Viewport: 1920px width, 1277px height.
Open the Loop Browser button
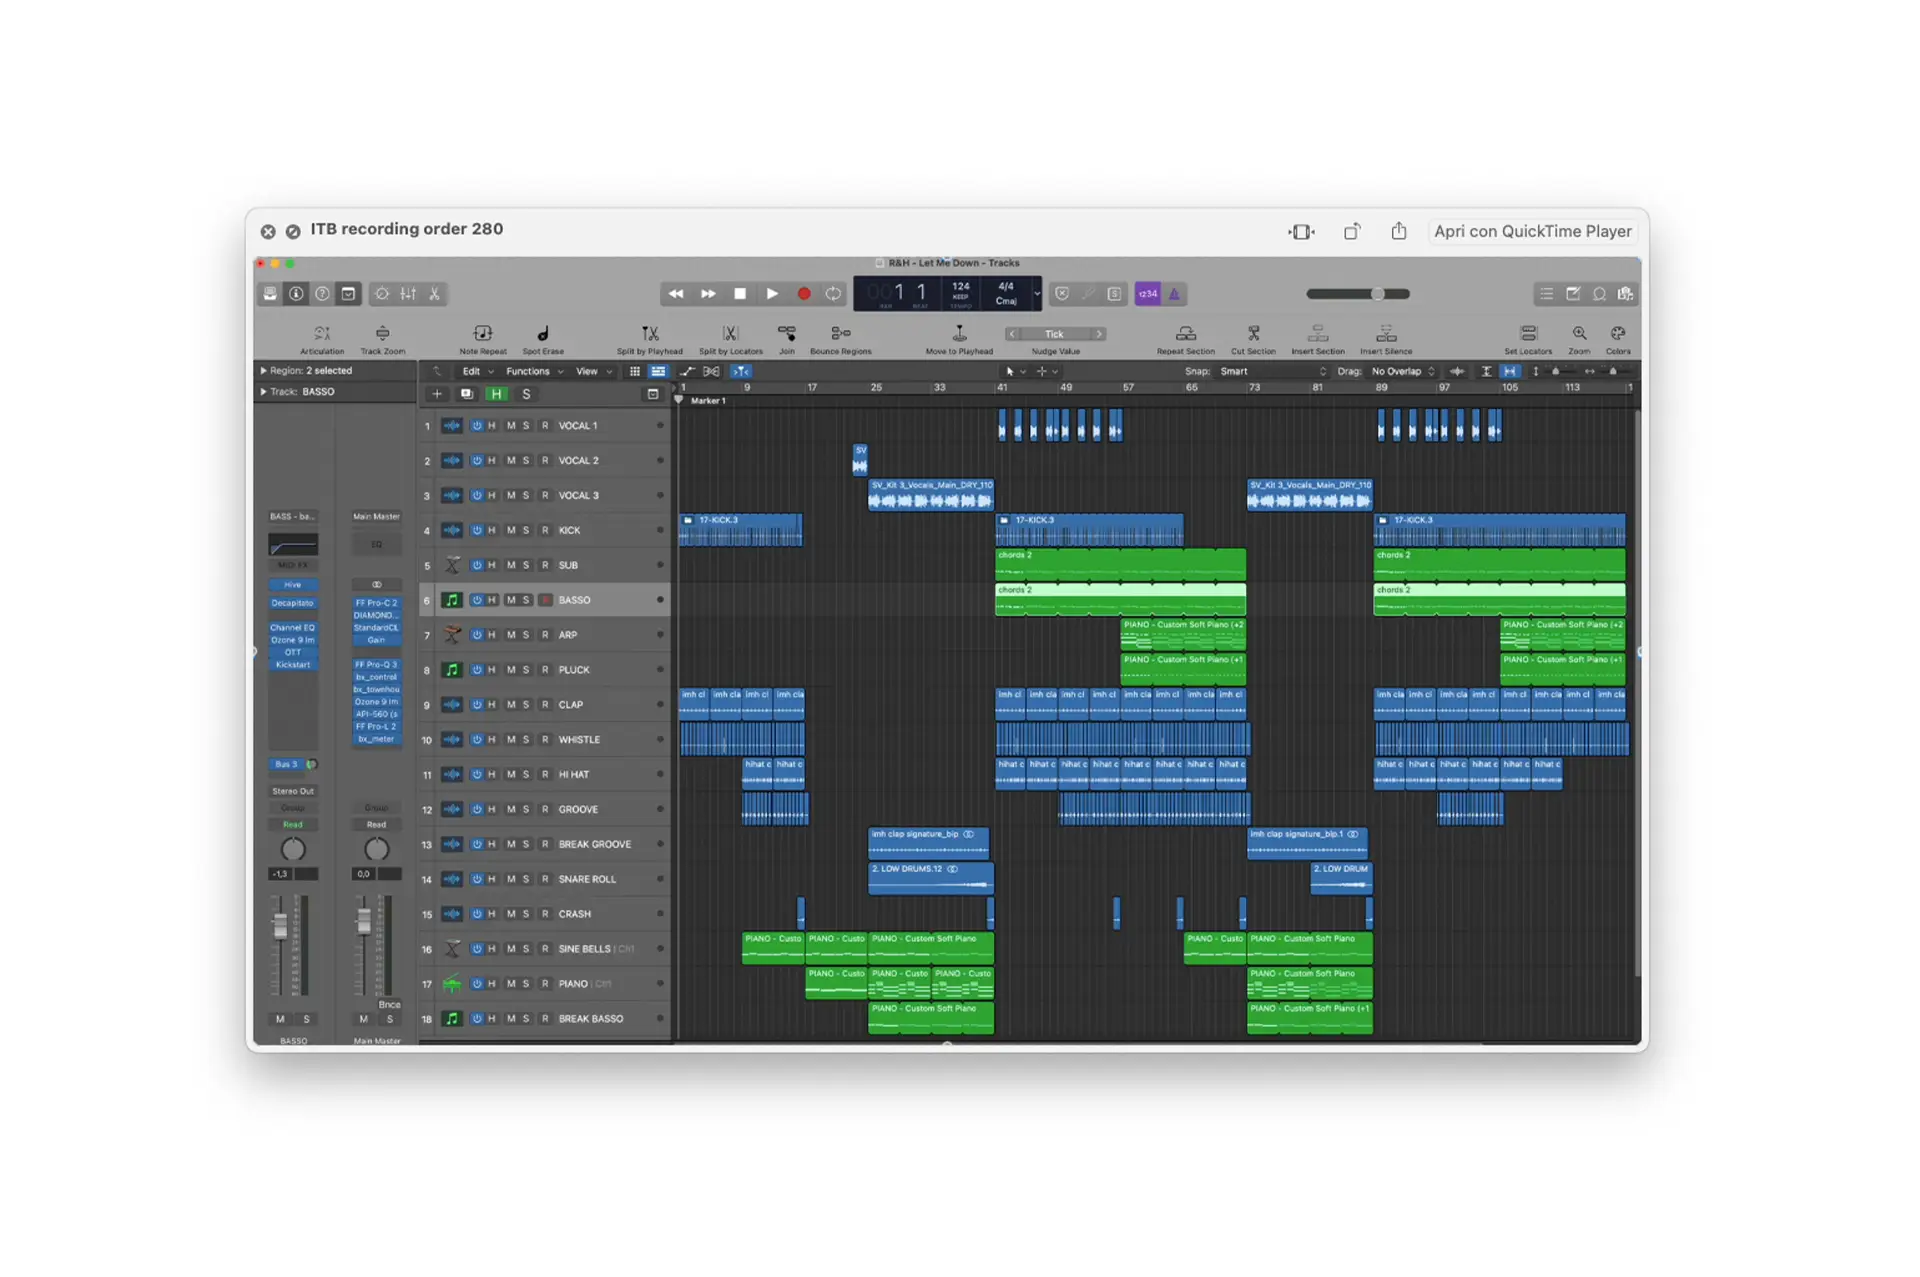[x=1599, y=294]
